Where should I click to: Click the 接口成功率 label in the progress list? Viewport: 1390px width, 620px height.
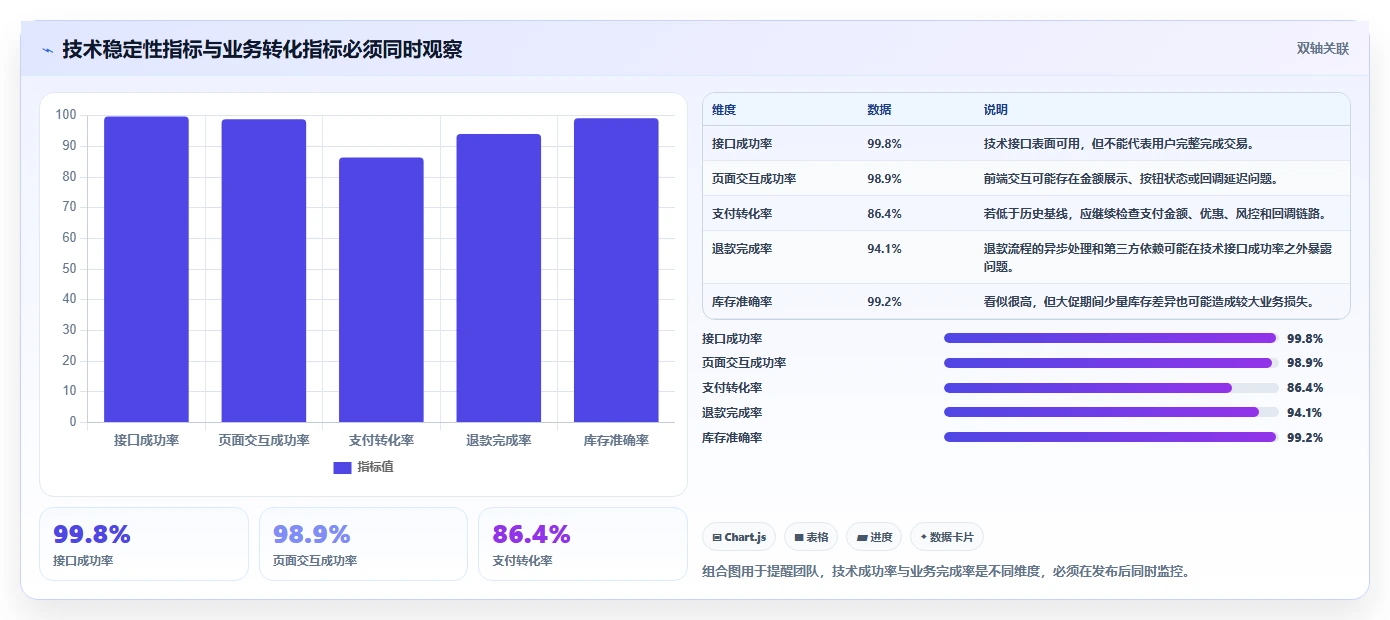732,339
